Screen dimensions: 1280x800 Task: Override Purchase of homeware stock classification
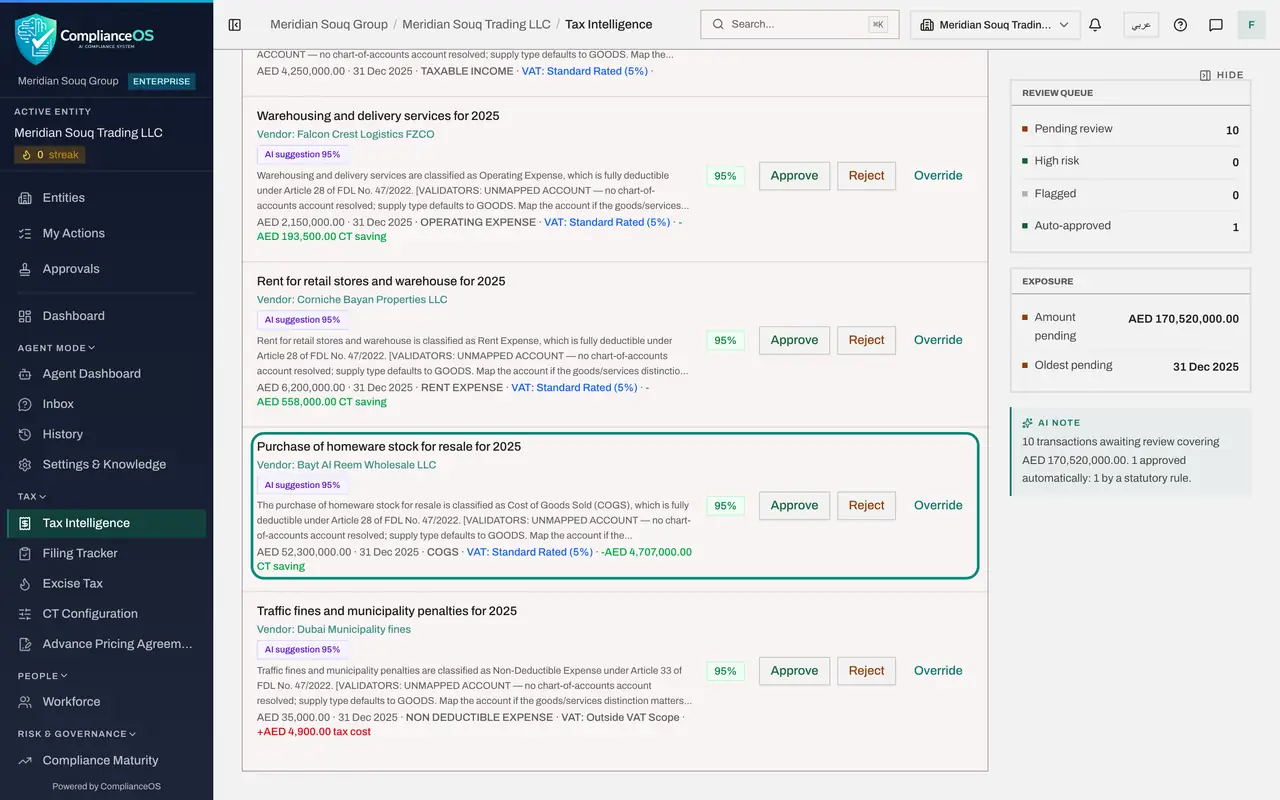938,506
